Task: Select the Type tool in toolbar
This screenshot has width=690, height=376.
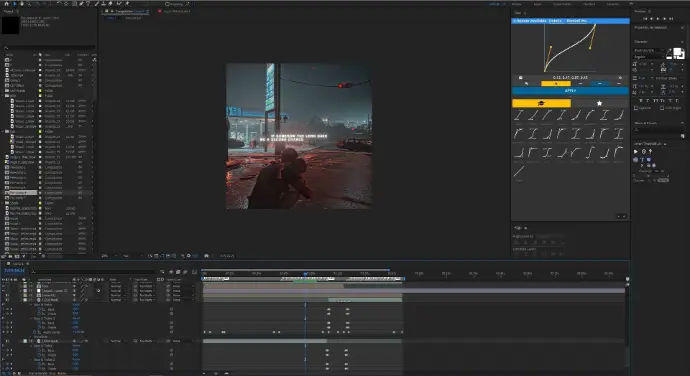Action: (x=88, y=4)
